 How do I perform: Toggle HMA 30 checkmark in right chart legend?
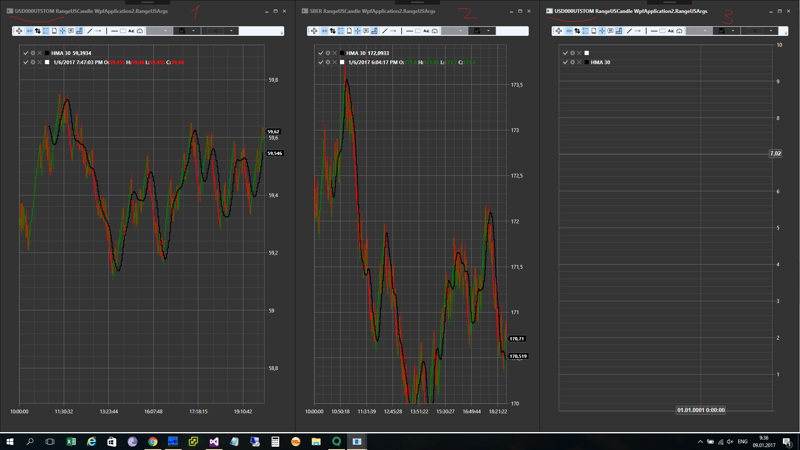pos(566,62)
